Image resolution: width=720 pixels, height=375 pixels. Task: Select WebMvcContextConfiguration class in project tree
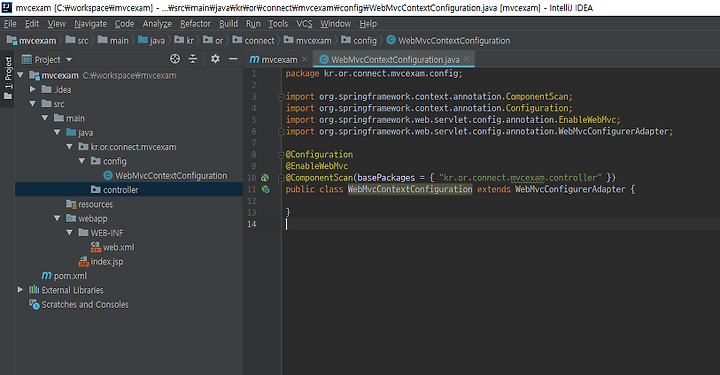pyautogui.click(x=165, y=175)
